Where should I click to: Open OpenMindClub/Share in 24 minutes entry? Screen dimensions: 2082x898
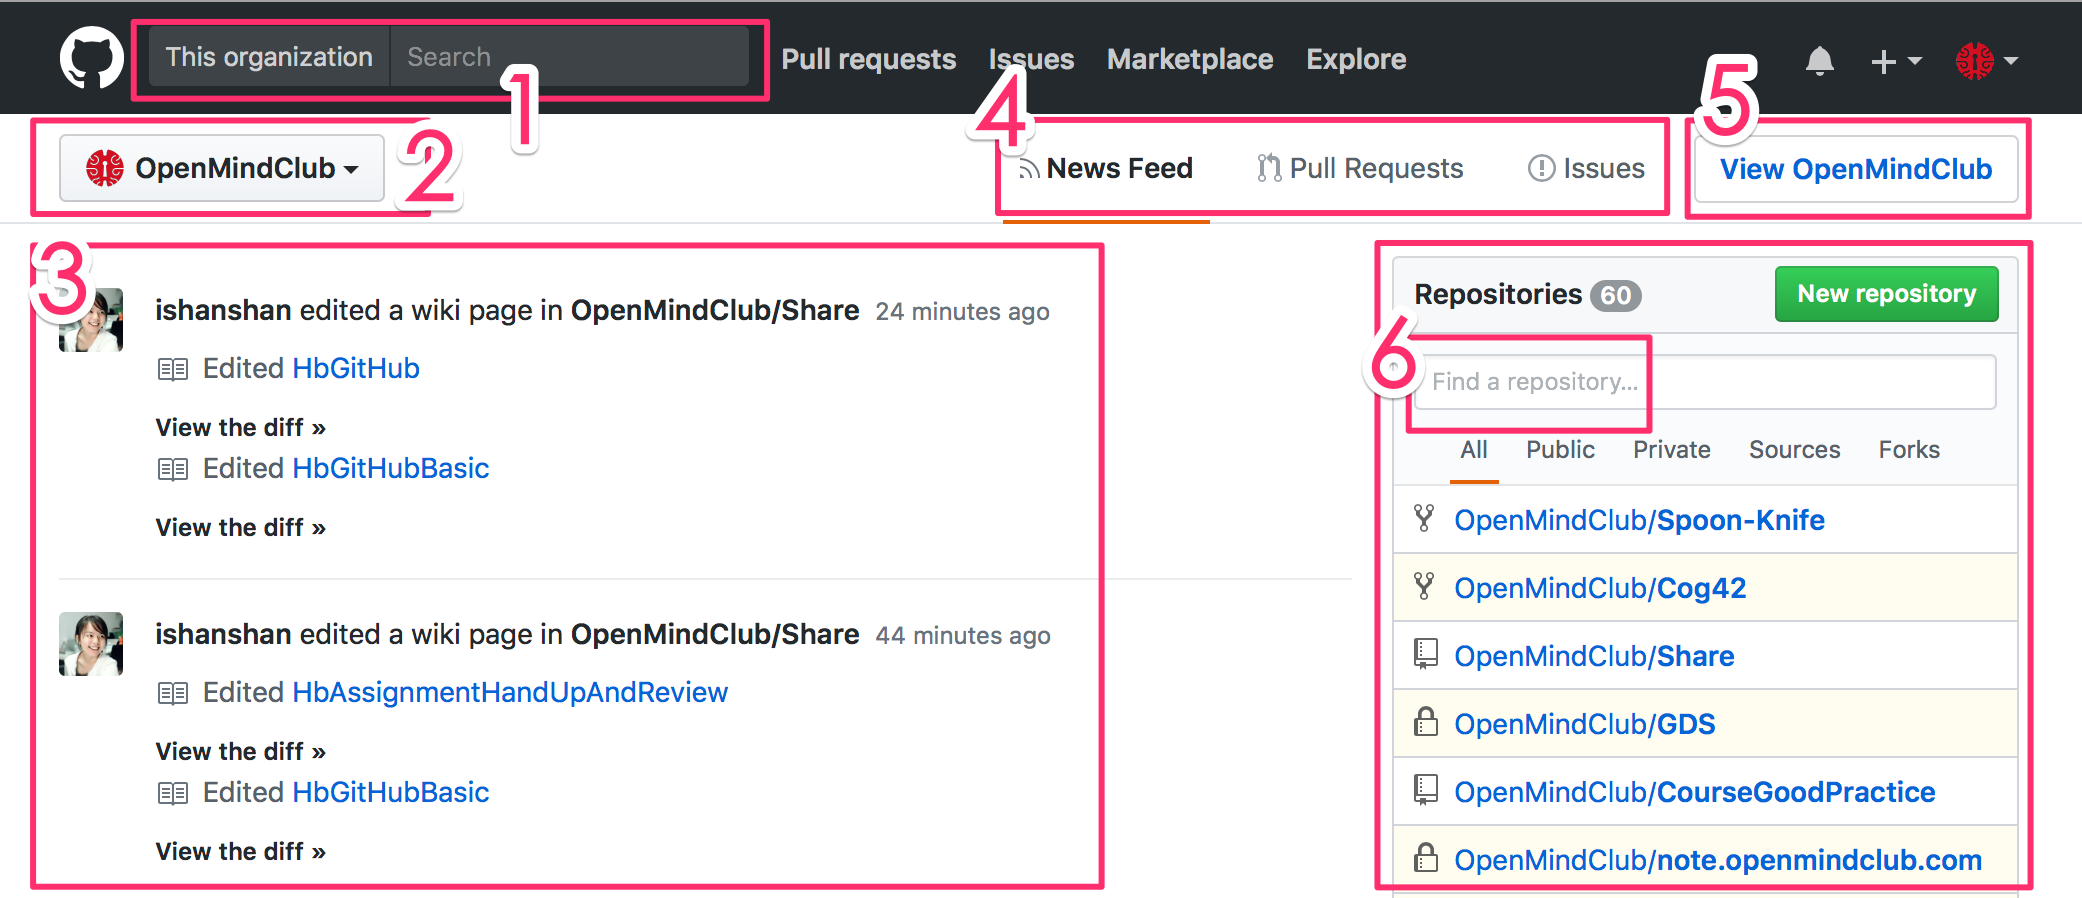coord(715,311)
